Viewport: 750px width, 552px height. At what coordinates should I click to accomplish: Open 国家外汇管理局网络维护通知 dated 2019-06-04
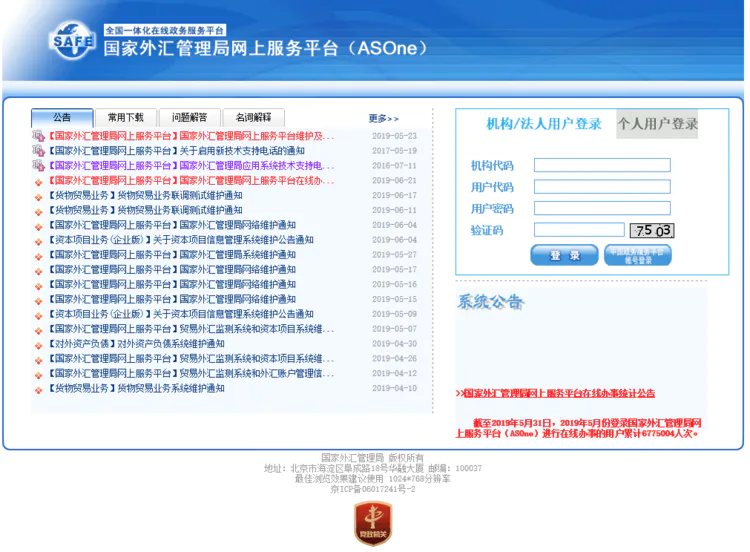[172, 225]
